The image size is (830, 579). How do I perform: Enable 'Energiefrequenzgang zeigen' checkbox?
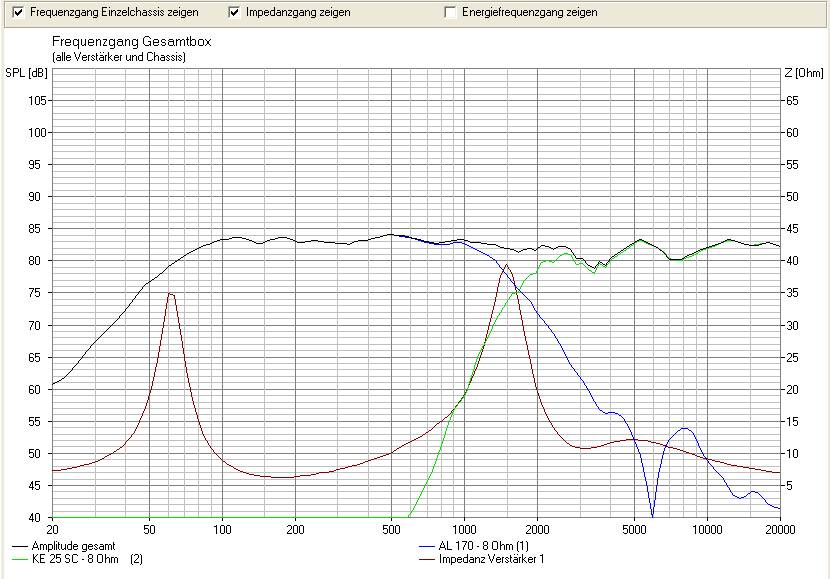450,12
